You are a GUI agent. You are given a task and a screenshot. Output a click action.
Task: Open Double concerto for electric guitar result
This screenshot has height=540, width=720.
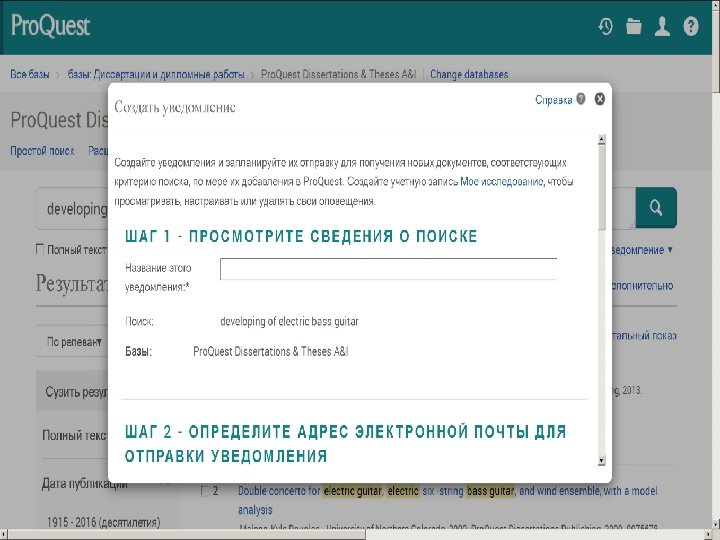[x=448, y=500]
